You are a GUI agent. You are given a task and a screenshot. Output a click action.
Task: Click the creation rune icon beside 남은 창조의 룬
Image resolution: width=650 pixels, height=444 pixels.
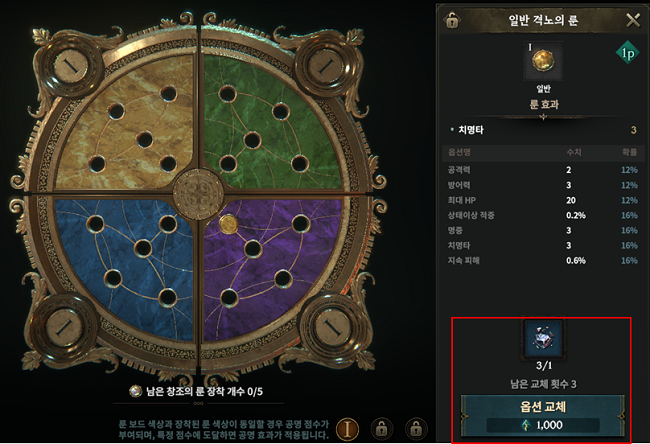(135, 391)
